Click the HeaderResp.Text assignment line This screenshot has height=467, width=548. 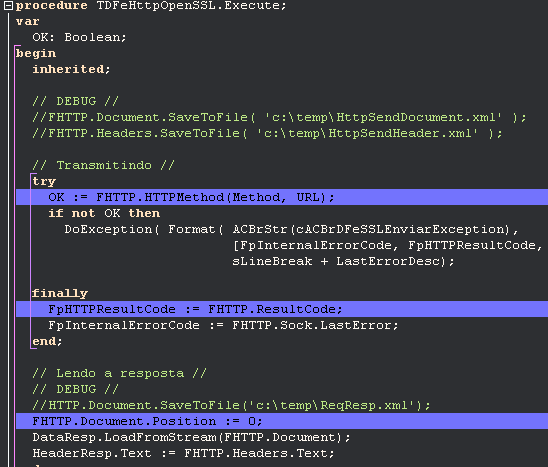(x=183, y=453)
